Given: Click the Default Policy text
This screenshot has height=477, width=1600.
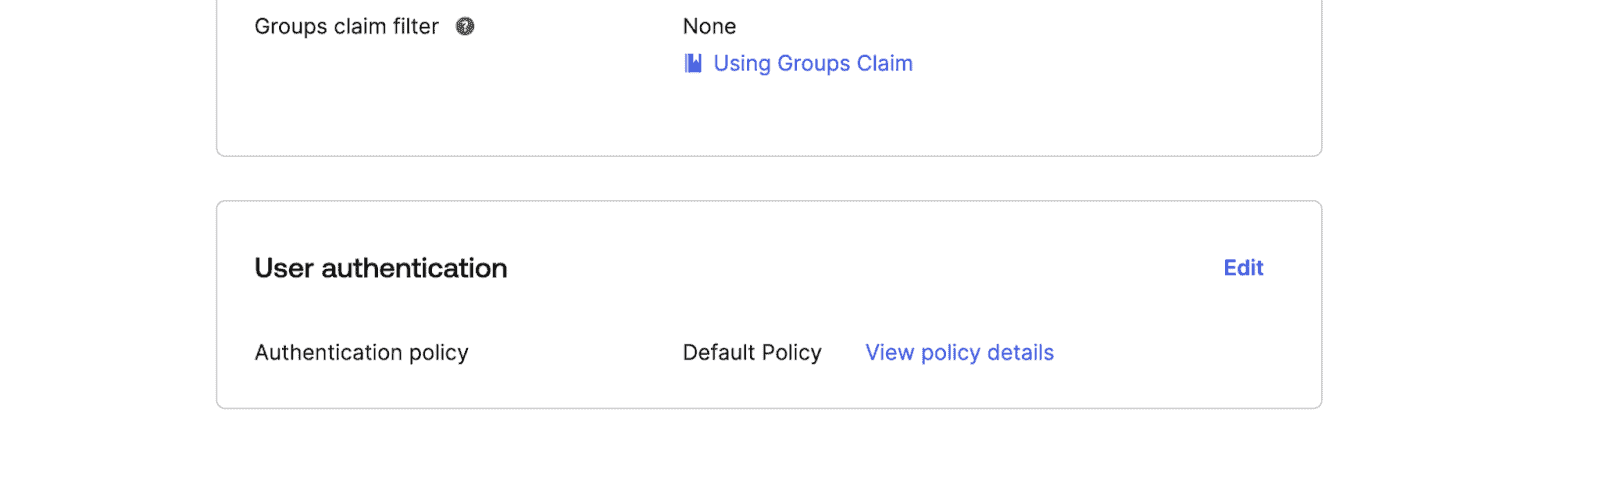Looking at the screenshot, I should point(752,353).
